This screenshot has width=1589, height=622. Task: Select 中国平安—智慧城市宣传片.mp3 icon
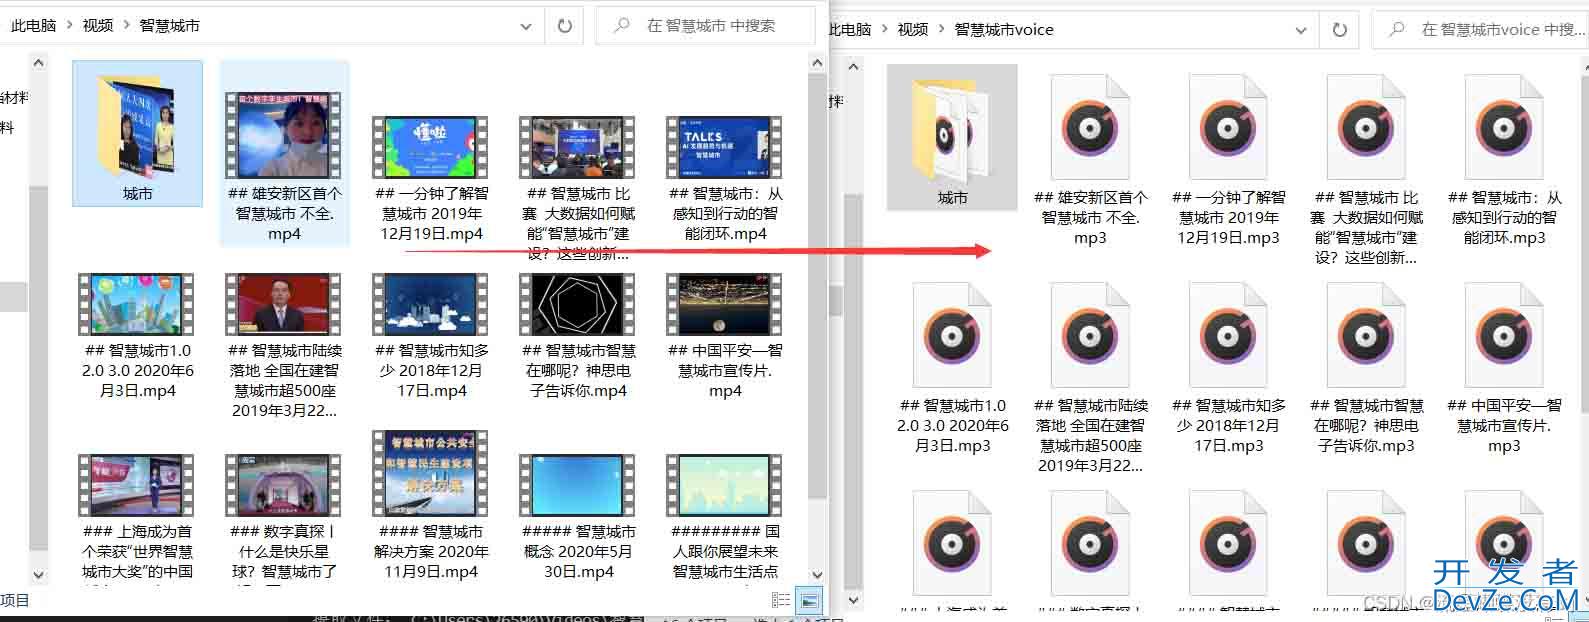pos(1504,336)
